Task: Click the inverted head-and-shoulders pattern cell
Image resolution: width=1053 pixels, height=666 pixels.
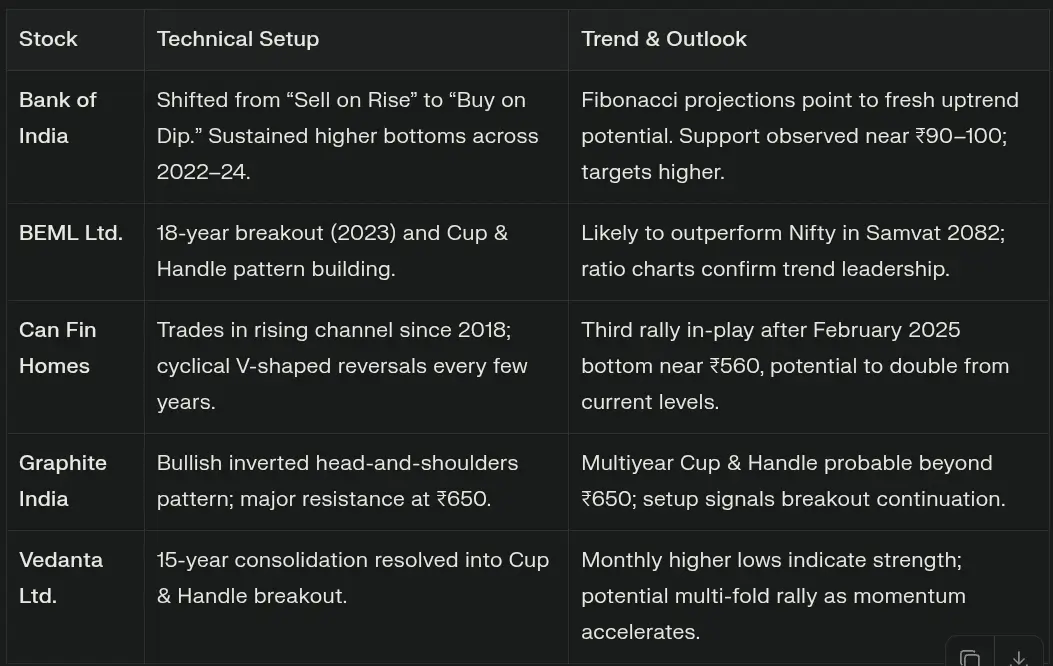Action: click(337, 481)
